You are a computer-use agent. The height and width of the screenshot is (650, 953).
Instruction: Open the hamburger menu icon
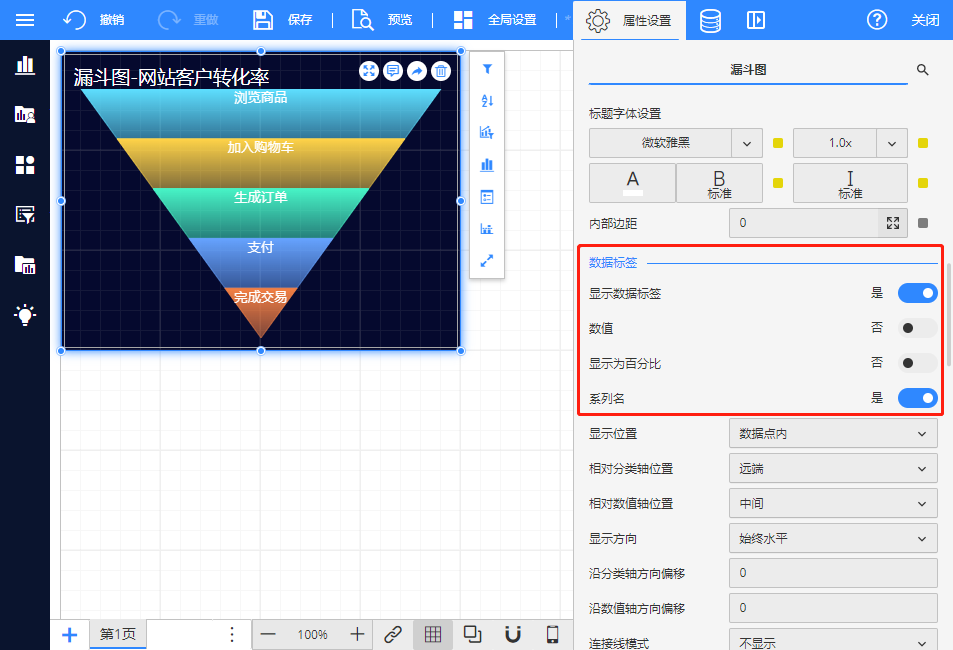click(x=25, y=20)
